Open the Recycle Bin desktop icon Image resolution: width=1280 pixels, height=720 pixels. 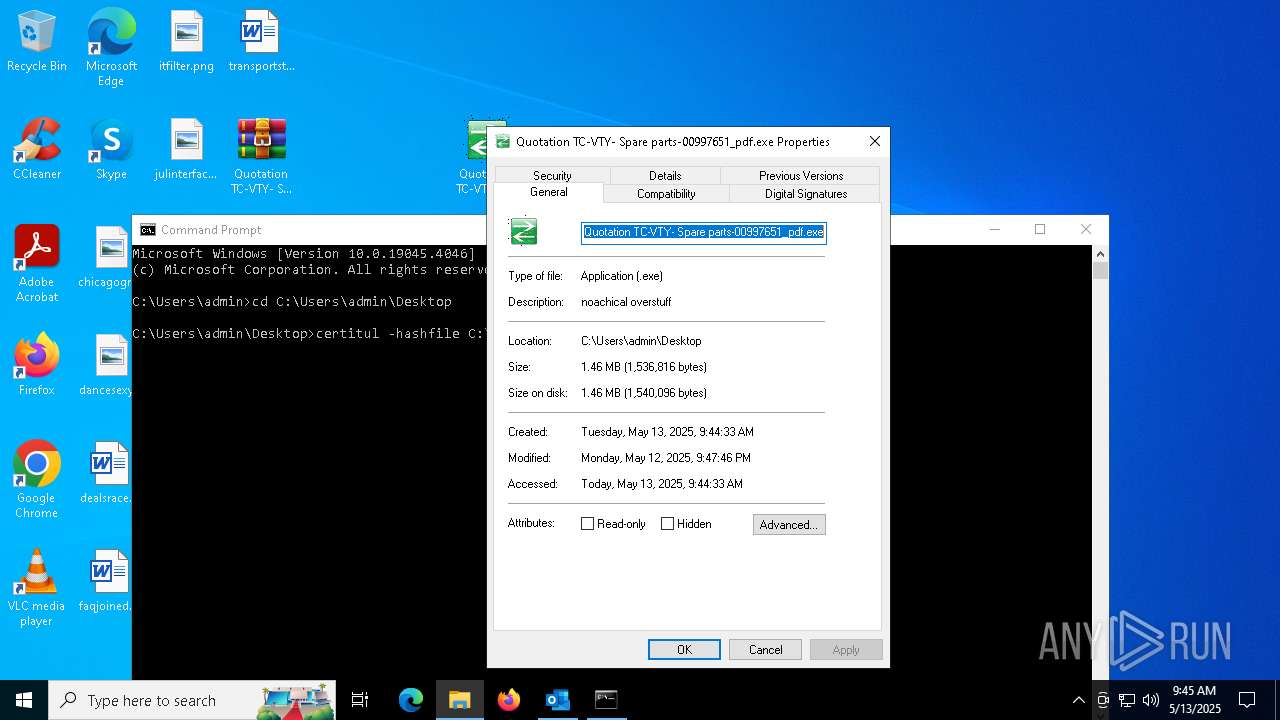click(x=37, y=42)
